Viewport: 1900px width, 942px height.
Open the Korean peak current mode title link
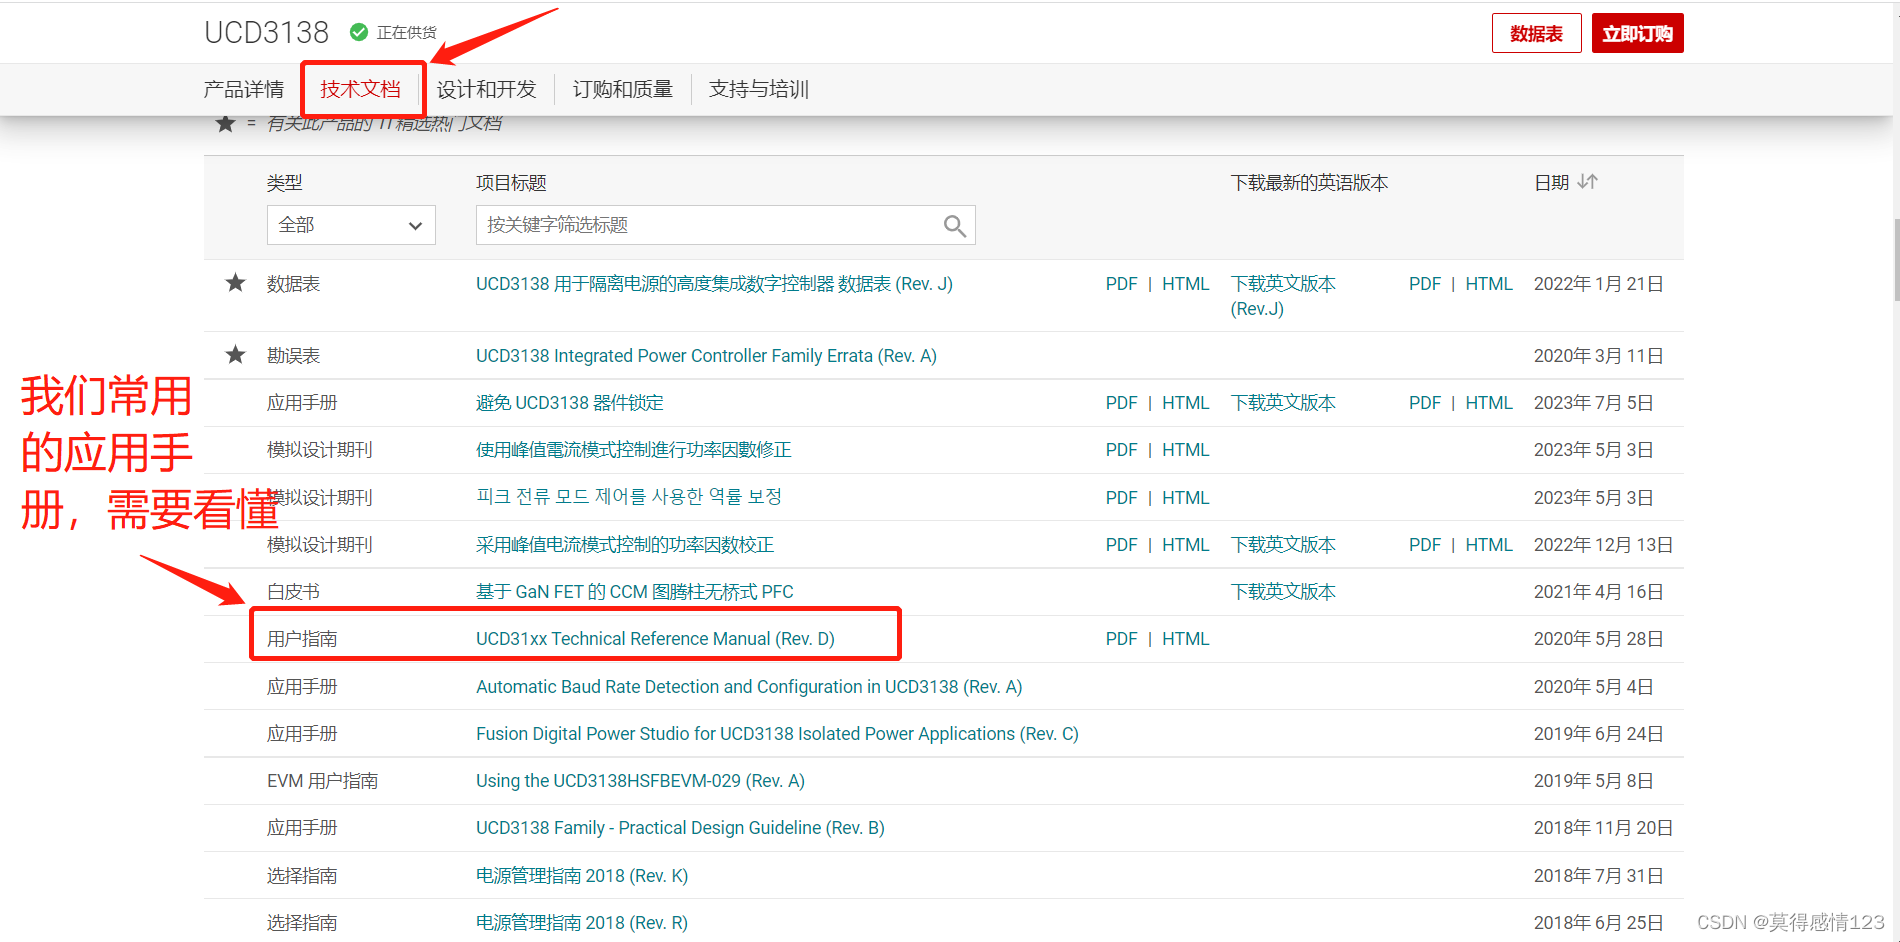pos(629,497)
